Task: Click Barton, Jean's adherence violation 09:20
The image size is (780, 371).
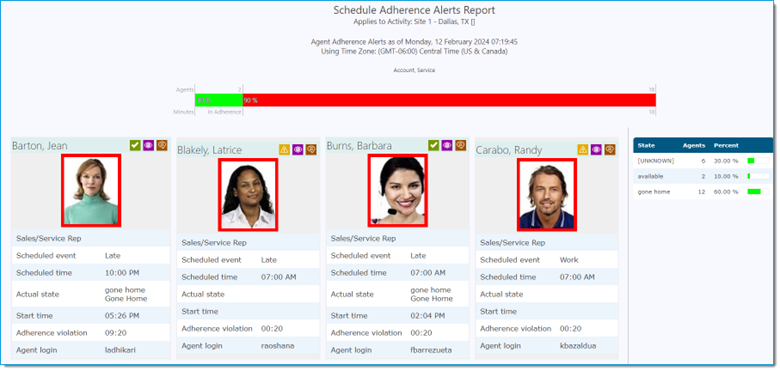Action: [114, 333]
